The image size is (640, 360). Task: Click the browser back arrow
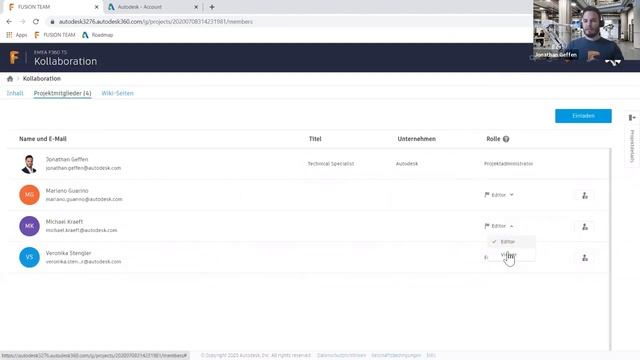click(x=9, y=22)
